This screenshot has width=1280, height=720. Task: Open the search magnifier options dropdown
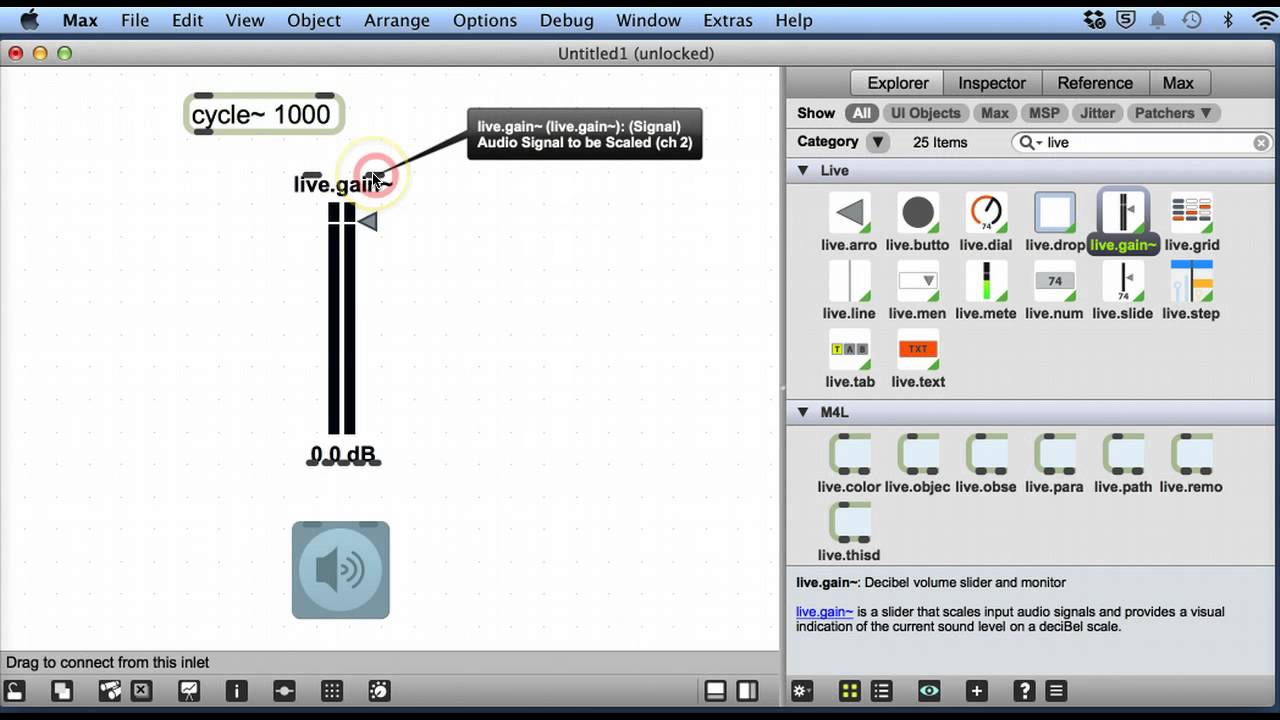click(x=1029, y=143)
